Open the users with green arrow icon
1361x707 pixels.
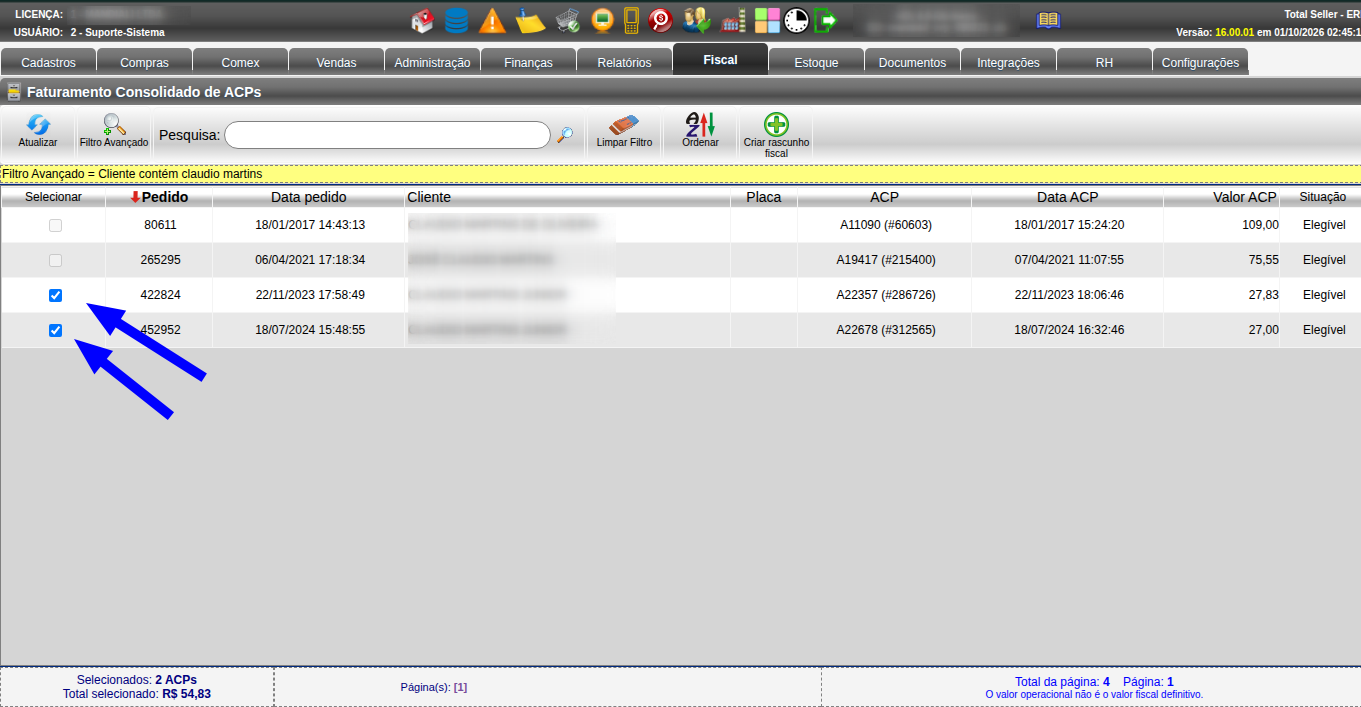[696, 21]
